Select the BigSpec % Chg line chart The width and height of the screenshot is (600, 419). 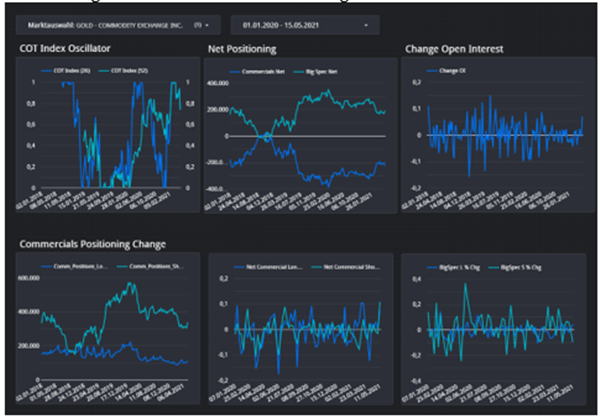click(x=494, y=329)
